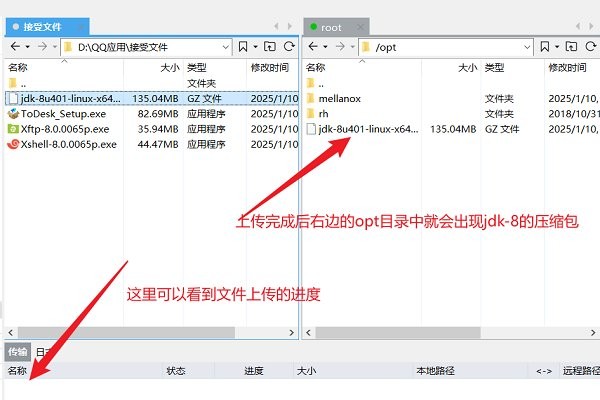The width and height of the screenshot is (600, 400).
Task: Select remote jdk-8u401-linux-x64 file
Action: click(x=452, y=129)
